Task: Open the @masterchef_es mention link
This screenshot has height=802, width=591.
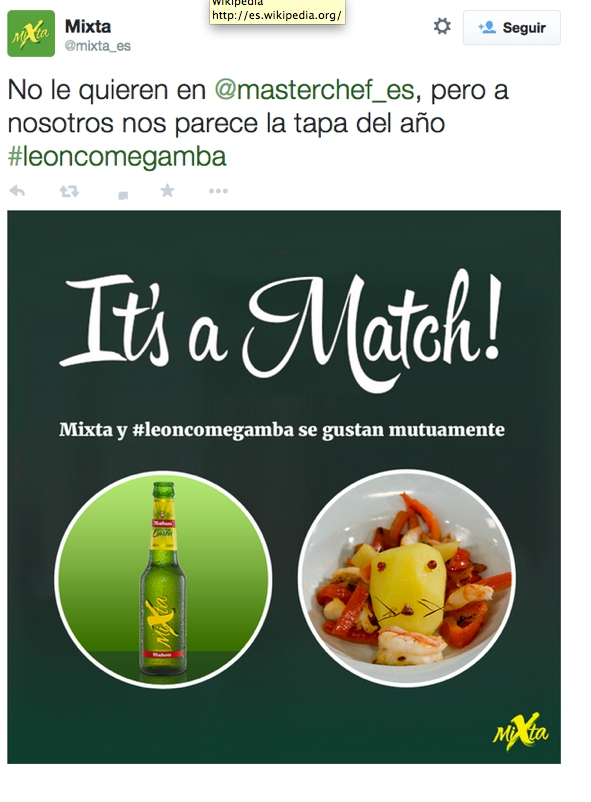Action: 314,90
